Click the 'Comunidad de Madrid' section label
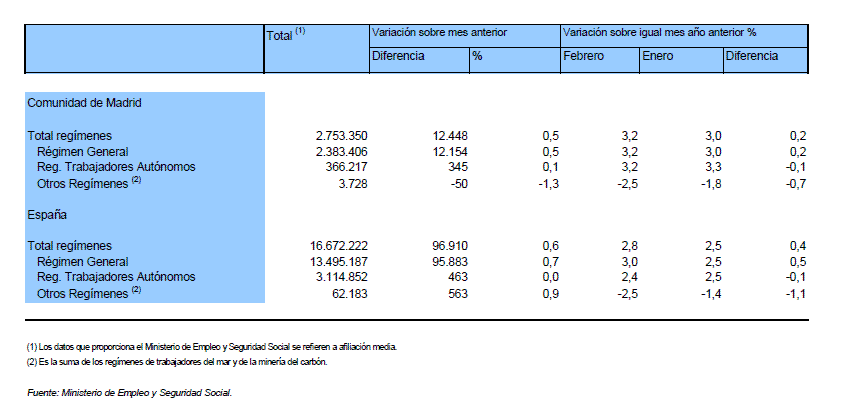856x417 pixels. 85,103
